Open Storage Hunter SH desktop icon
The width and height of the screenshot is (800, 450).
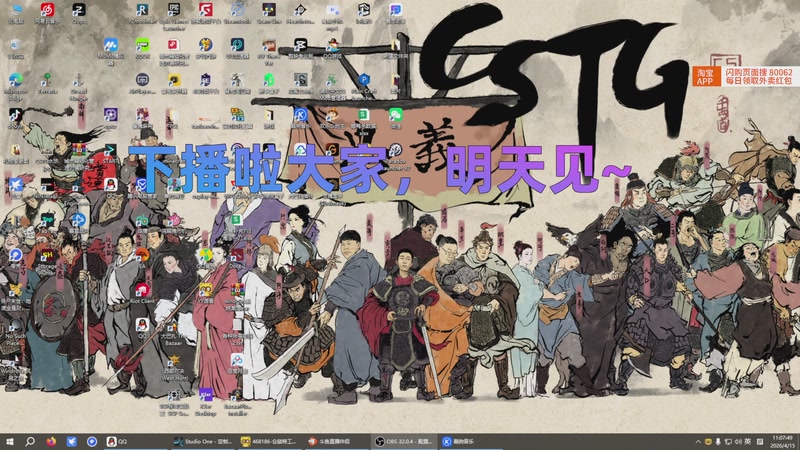tap(47, 261)
